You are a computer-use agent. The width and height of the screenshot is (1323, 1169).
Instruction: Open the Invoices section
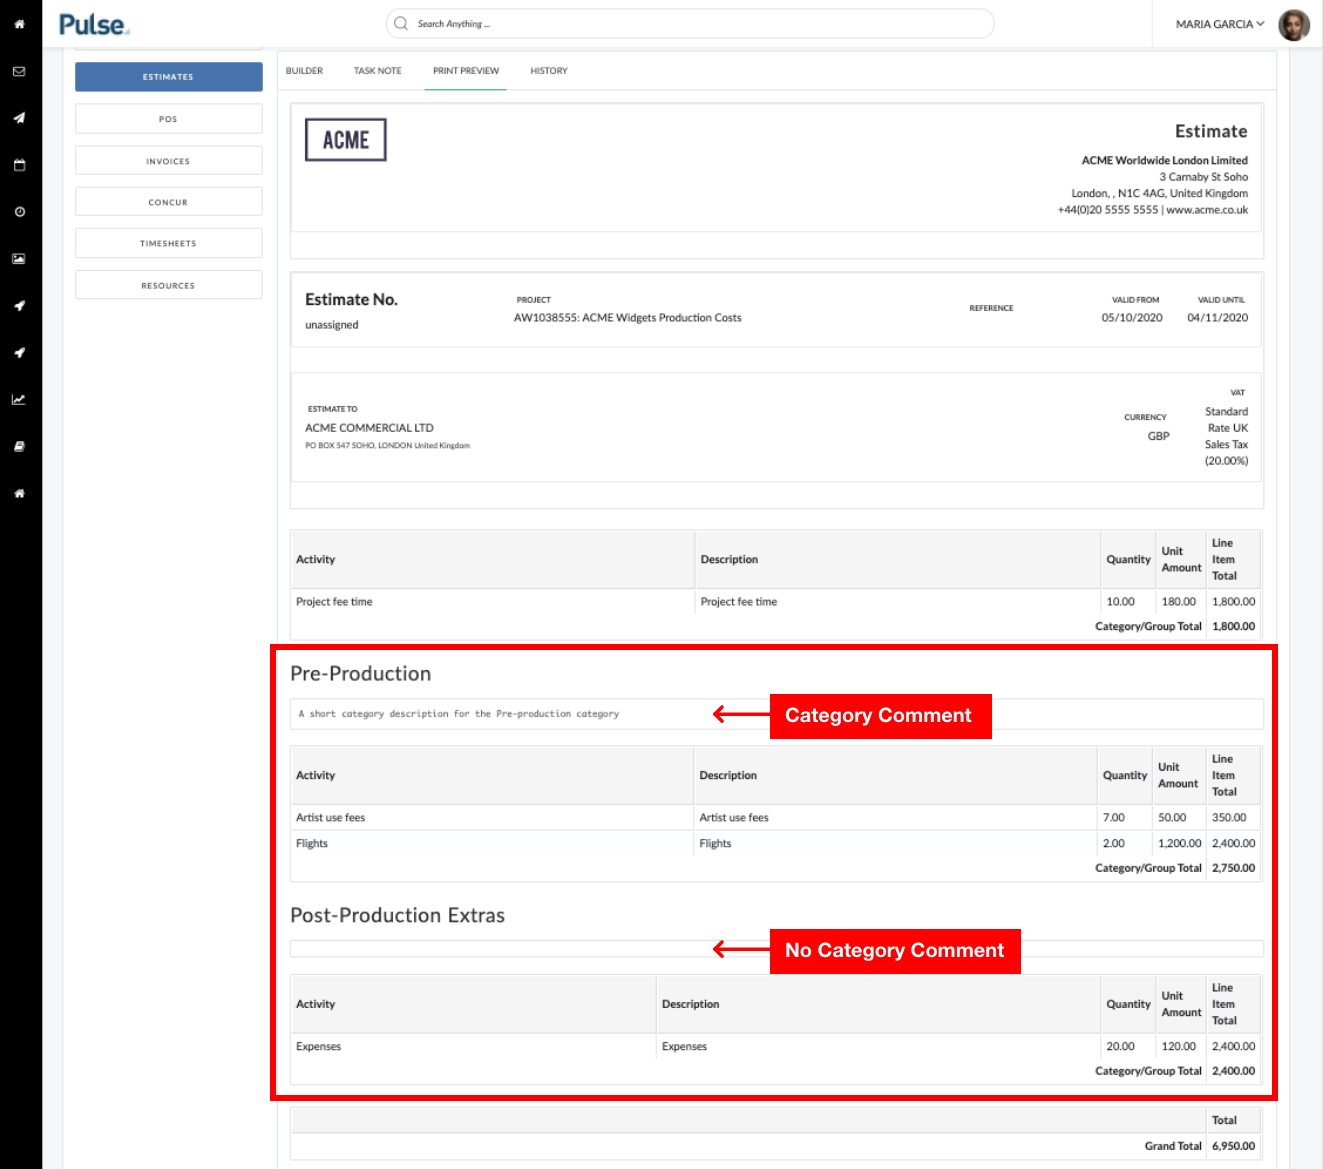(168, 161)
